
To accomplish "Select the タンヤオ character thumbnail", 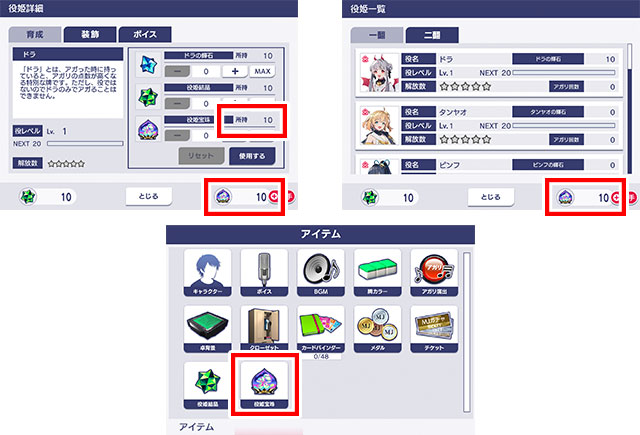I will tap(379, 125).
